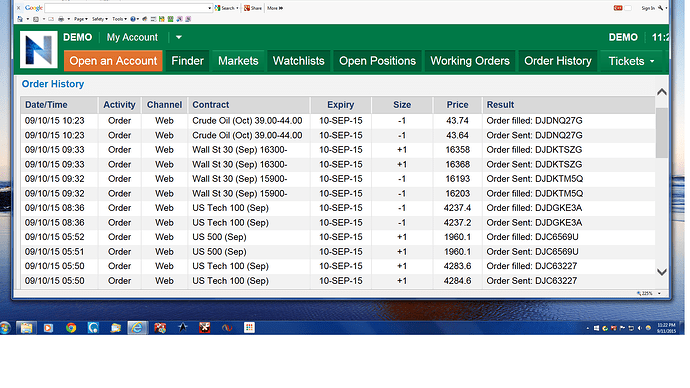The height and width of the screenshot is (388, 690).
Task: Click the blue N logo icon
Action: (x=38, y=49)
